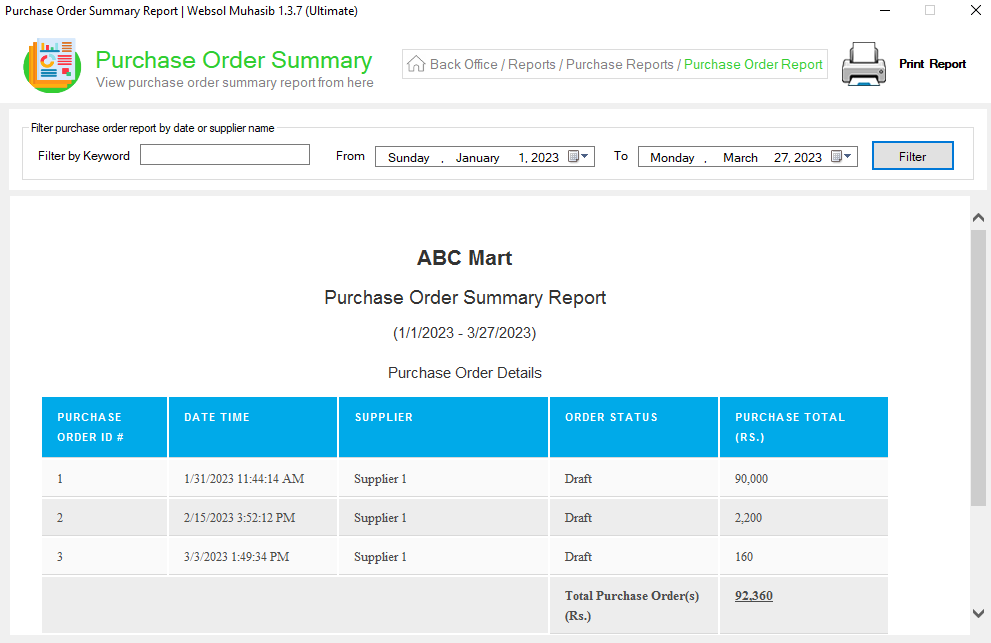991x643 pixels.
Task: Click the vertical scrollbar thumb
Action: [978, 368]
